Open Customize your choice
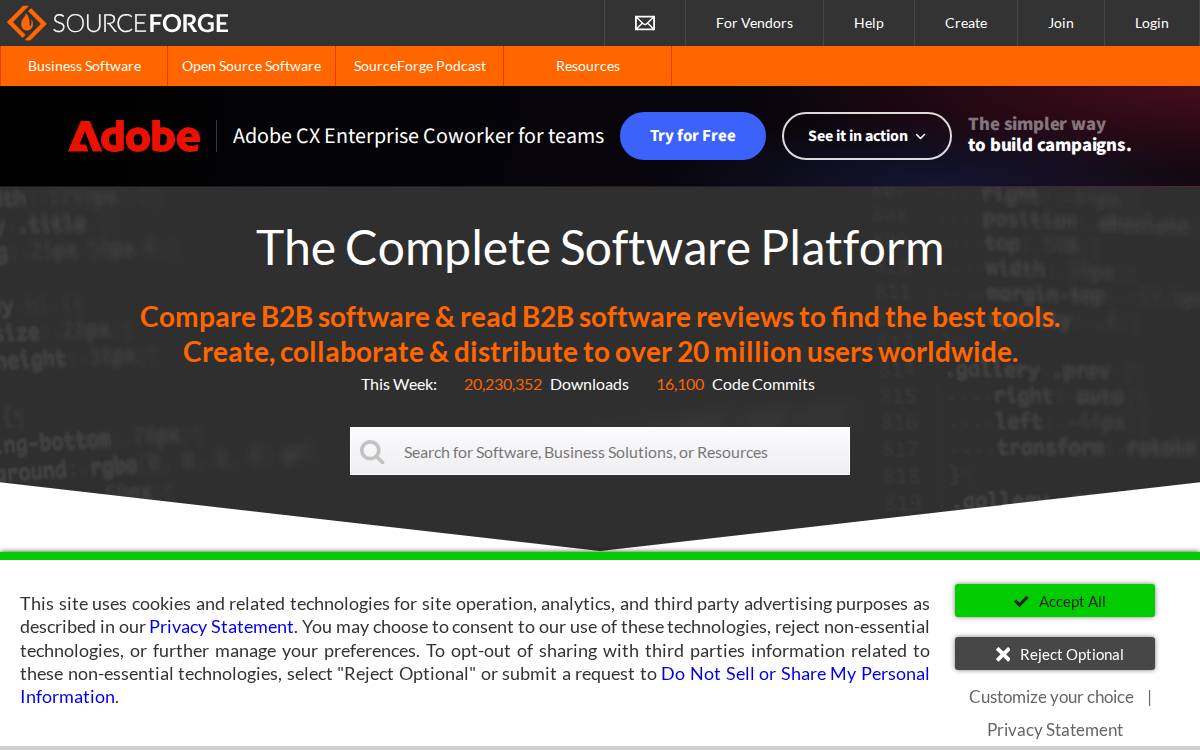Viewport: 1200px width, 750px height. 1051,697
